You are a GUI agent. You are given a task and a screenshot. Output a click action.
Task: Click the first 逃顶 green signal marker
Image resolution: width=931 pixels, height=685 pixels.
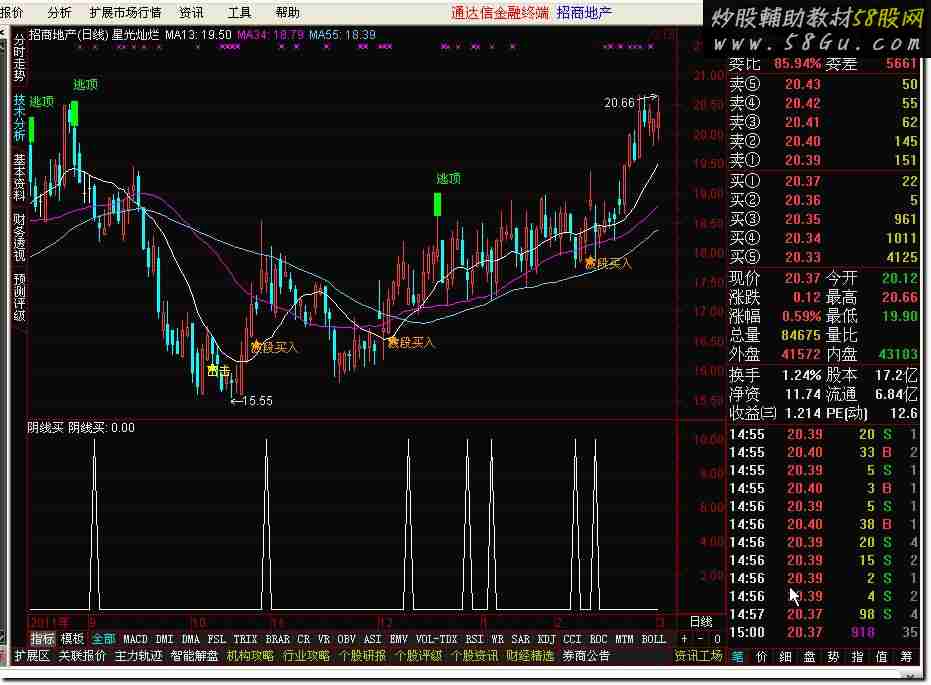tap(32, 129)
